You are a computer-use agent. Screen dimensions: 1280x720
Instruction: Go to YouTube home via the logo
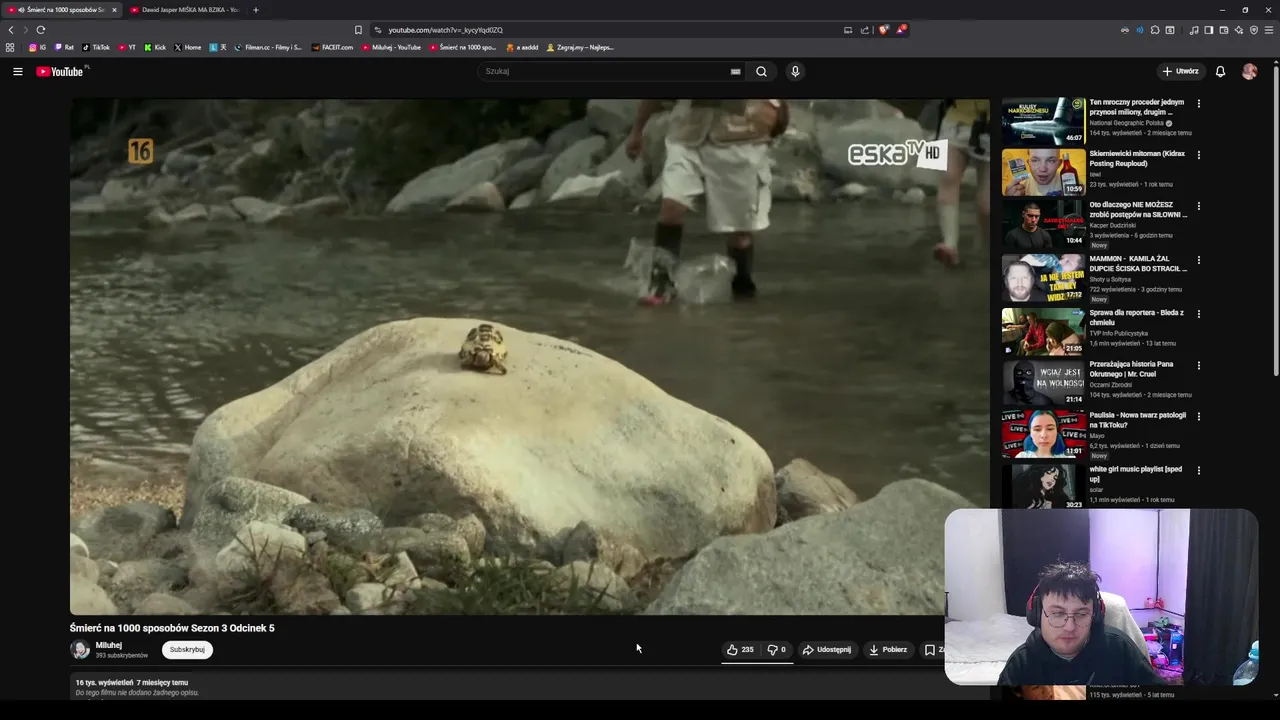tap(61, 71)
